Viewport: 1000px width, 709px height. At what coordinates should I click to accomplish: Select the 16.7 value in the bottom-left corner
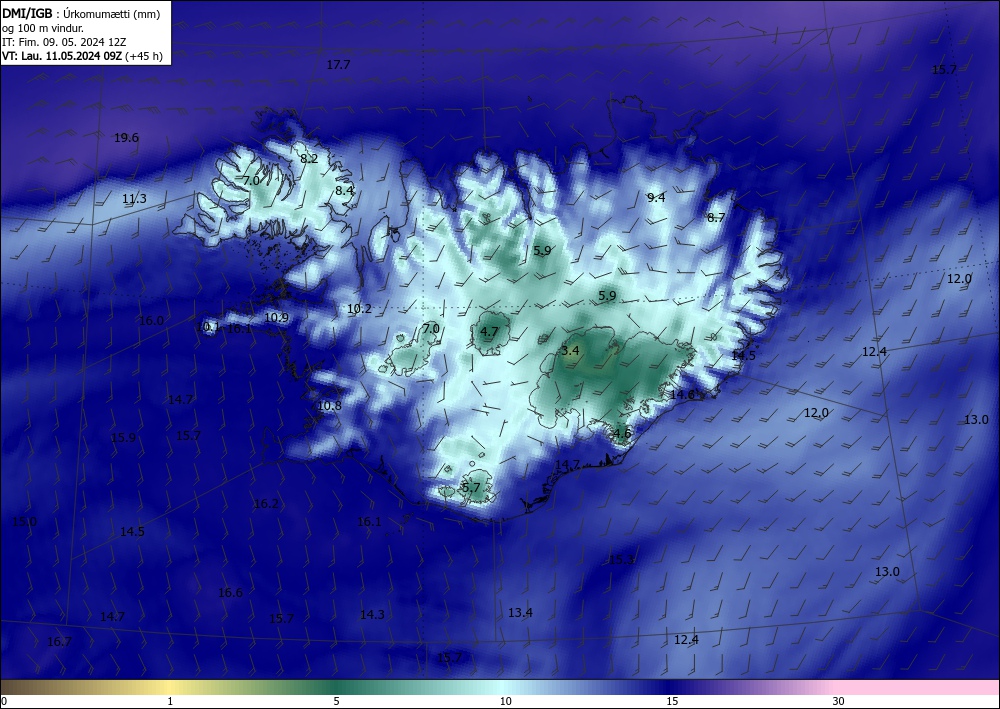(x=59, y=642)
